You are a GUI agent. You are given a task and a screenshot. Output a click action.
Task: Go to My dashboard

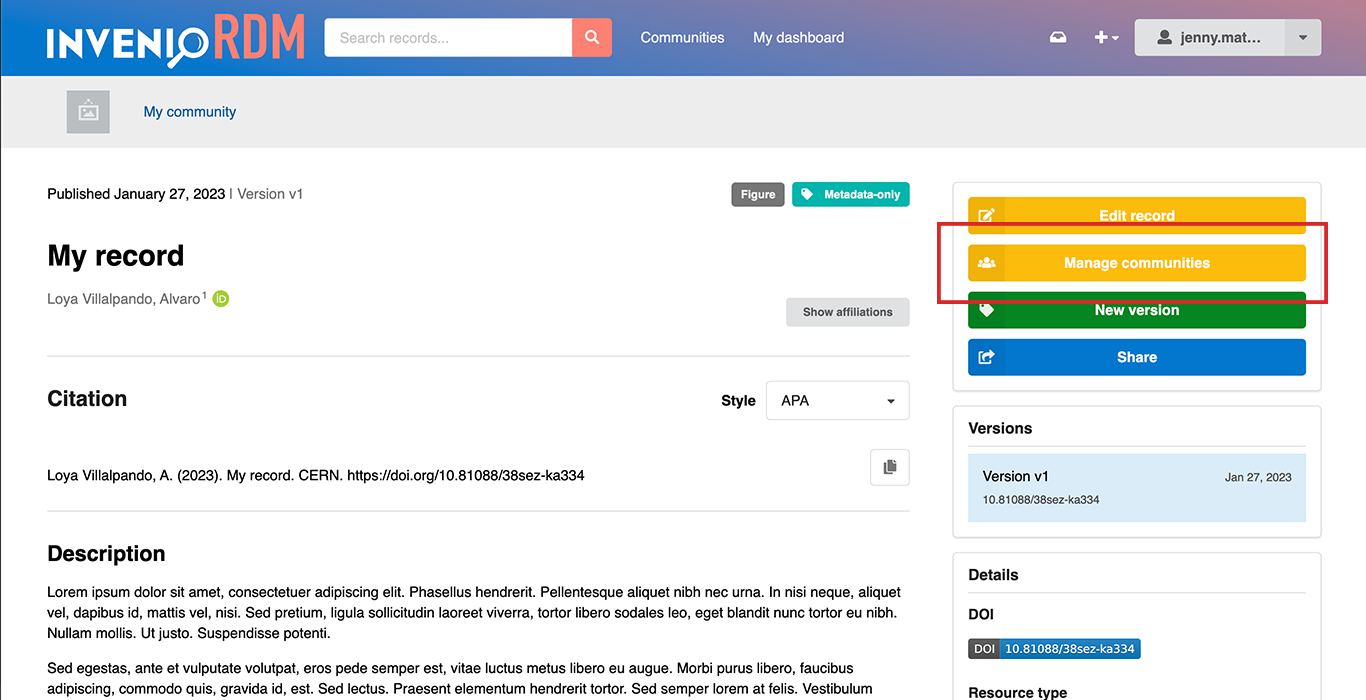798,37
